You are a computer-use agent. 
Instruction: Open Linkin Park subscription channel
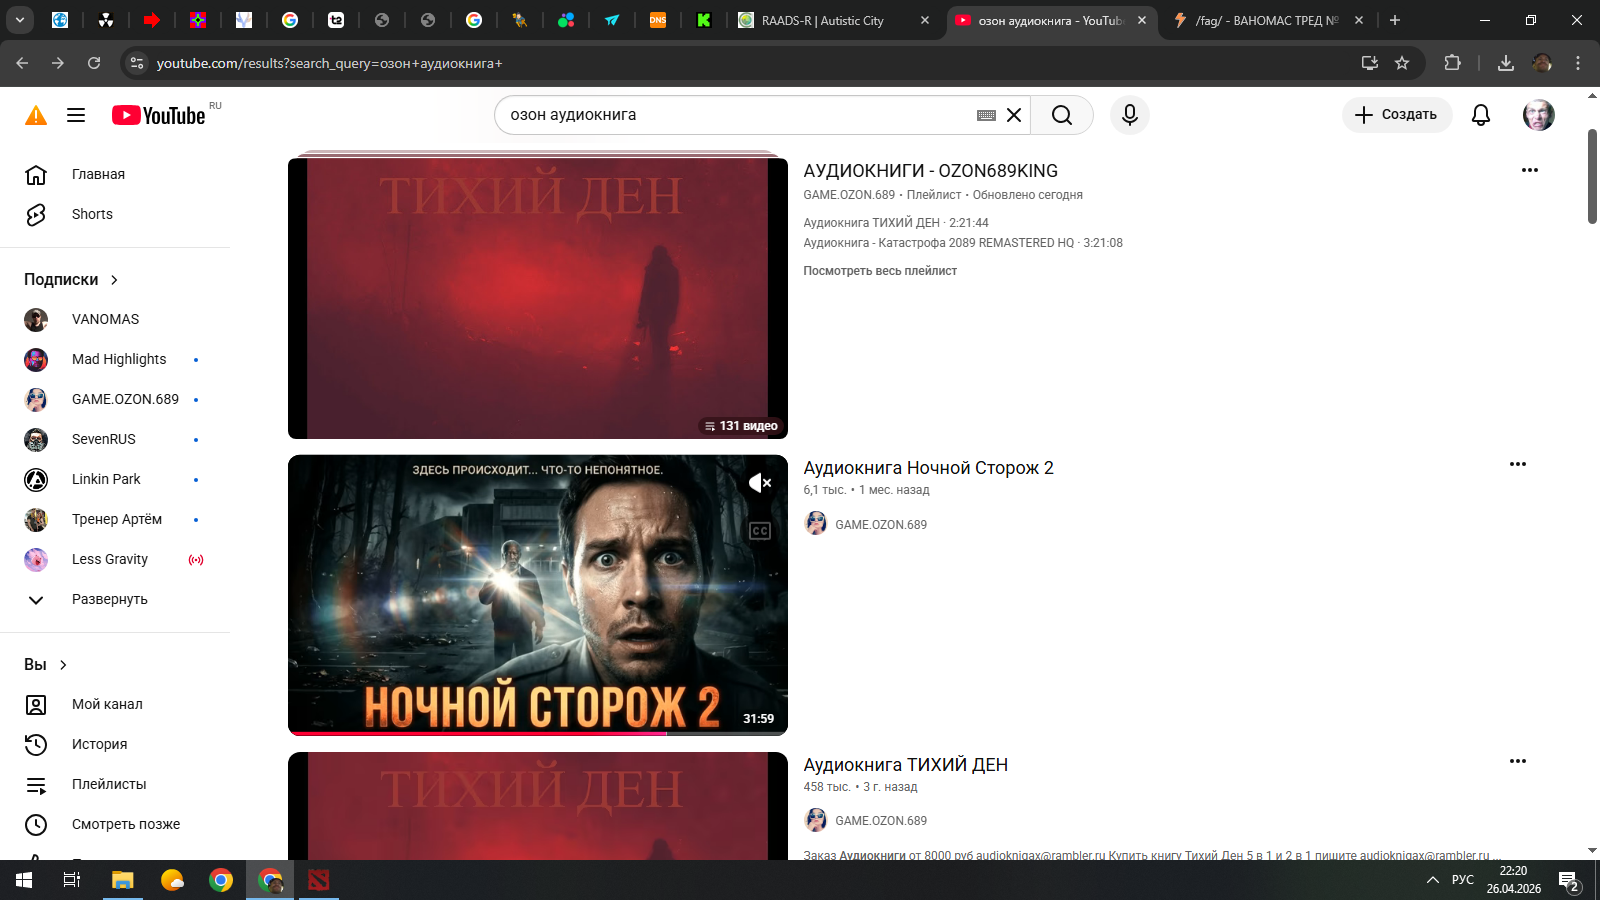(x=106, y=480)
